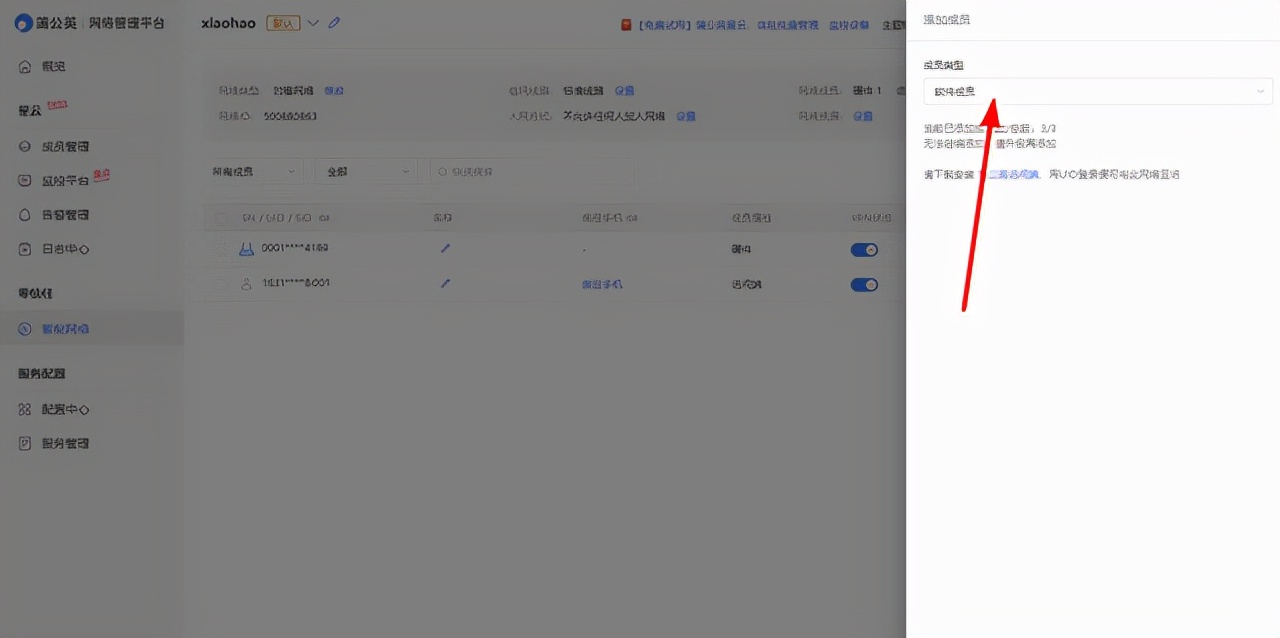
Task: Open the Service Management sidebar icon
Action: pos(25,442)
